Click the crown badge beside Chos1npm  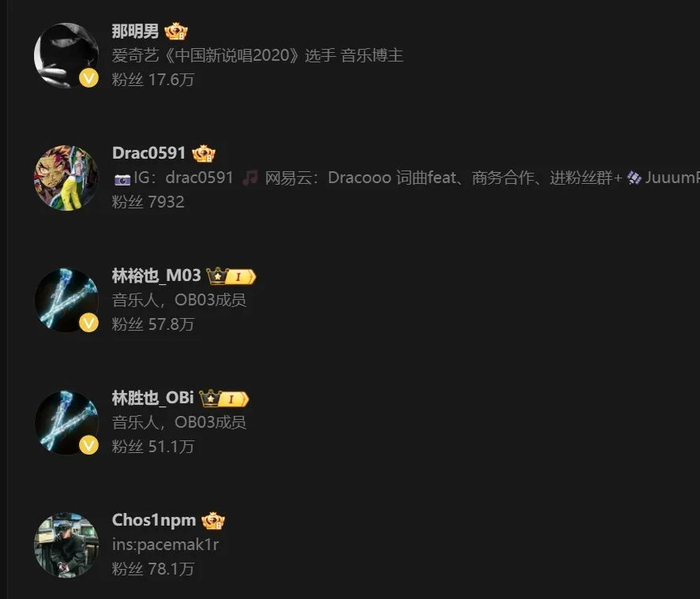(x=213, y=521)
